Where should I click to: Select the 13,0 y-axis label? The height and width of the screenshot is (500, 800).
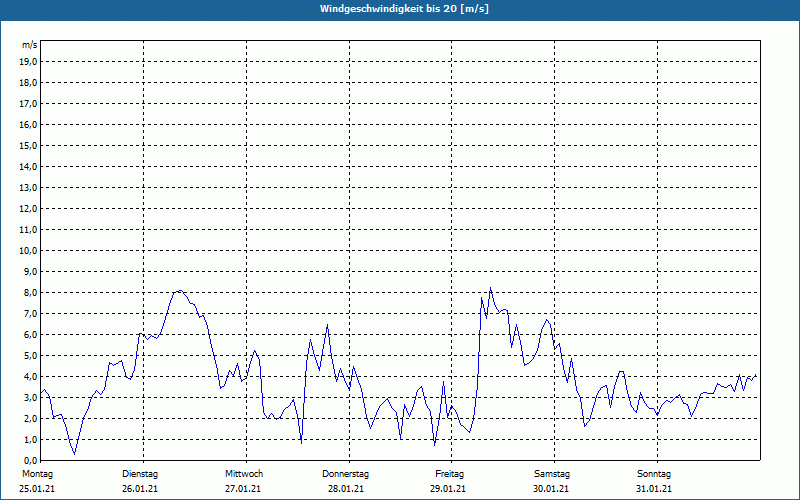click(x=28, y=188)
